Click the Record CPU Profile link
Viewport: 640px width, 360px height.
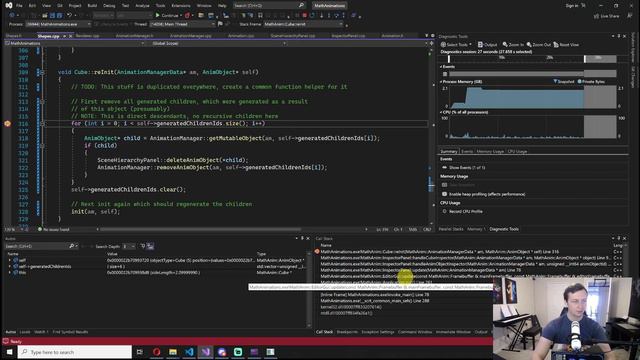[466, 211]
